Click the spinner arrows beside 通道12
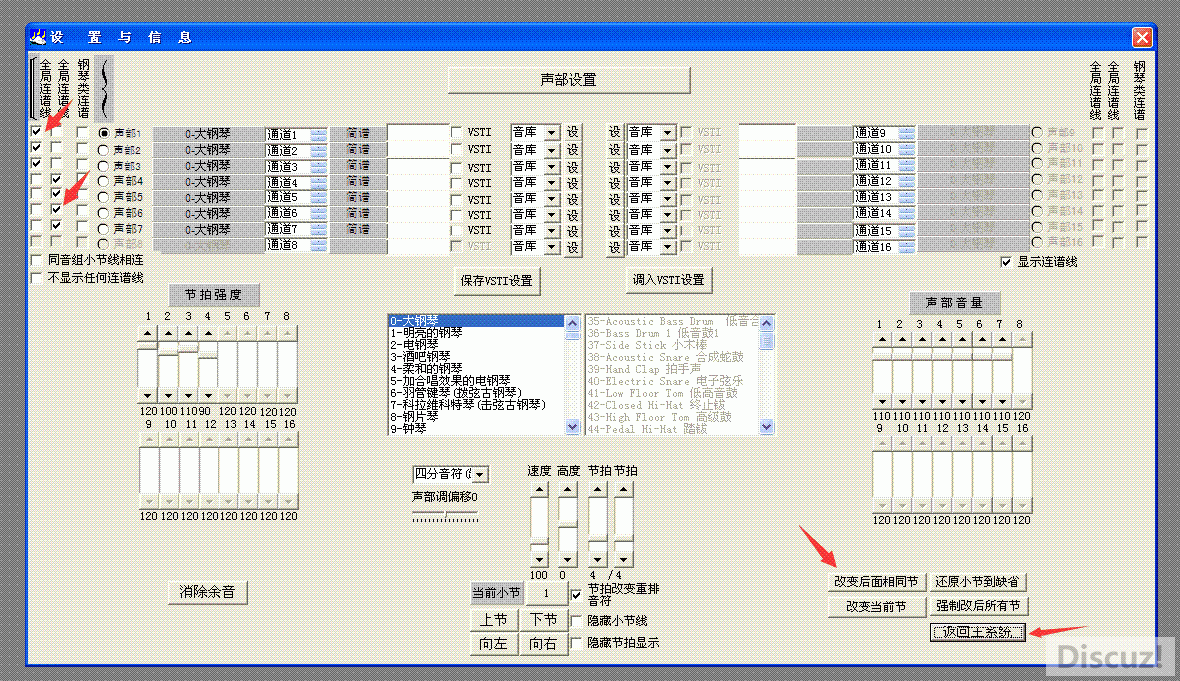The image size is (1180, 681). (907, 181)
